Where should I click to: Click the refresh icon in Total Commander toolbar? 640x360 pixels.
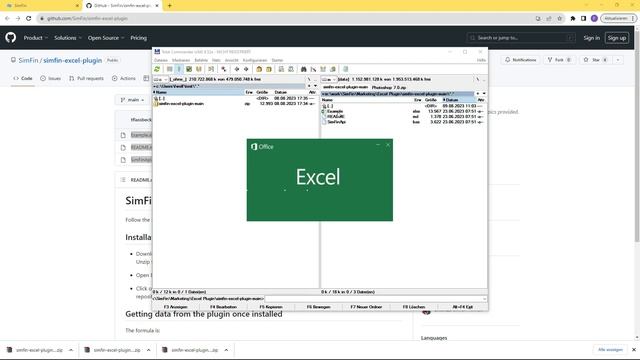[157, 69]
